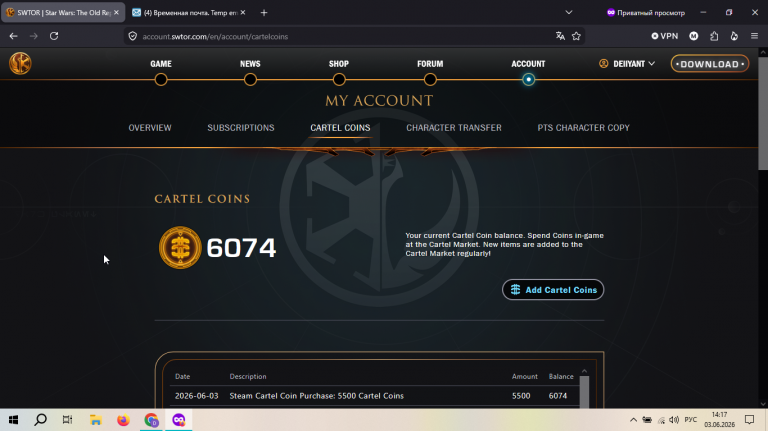768x431 pixels.
Task: Click the circular M toolbar icon
Action: click(694, 36)
